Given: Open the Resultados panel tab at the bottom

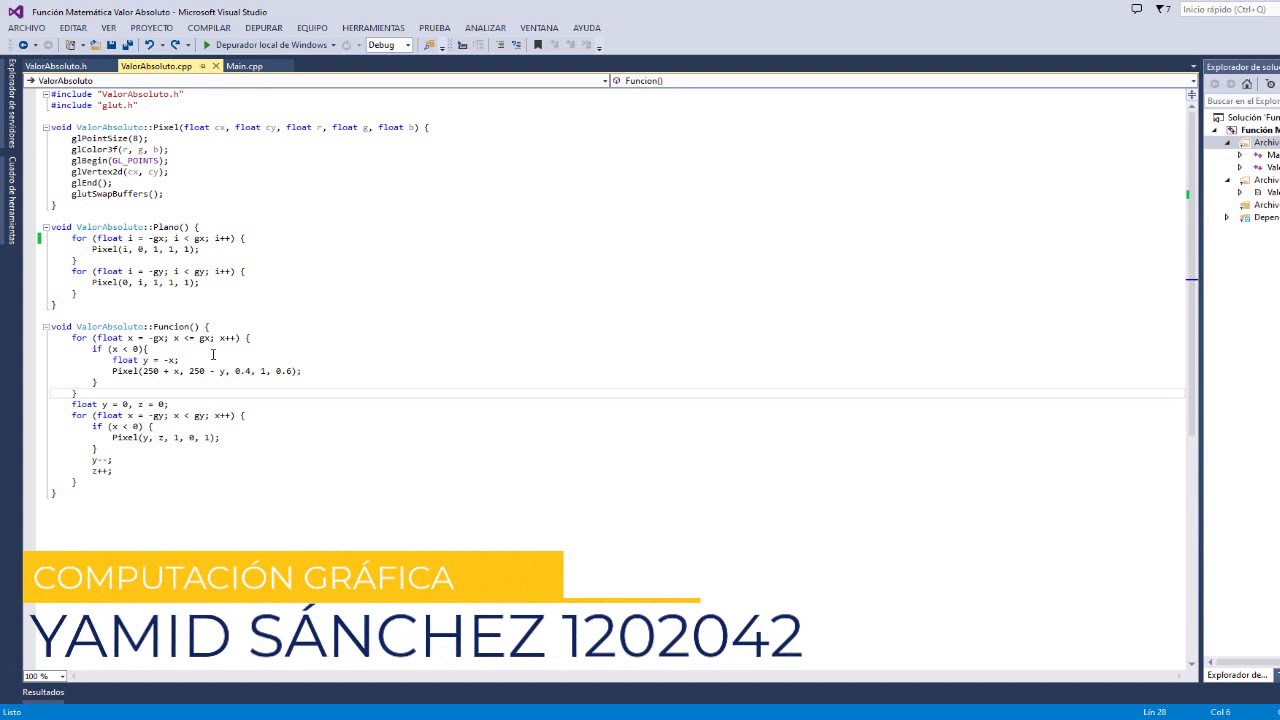Looking at the screenshot, I should coord(44,692).
